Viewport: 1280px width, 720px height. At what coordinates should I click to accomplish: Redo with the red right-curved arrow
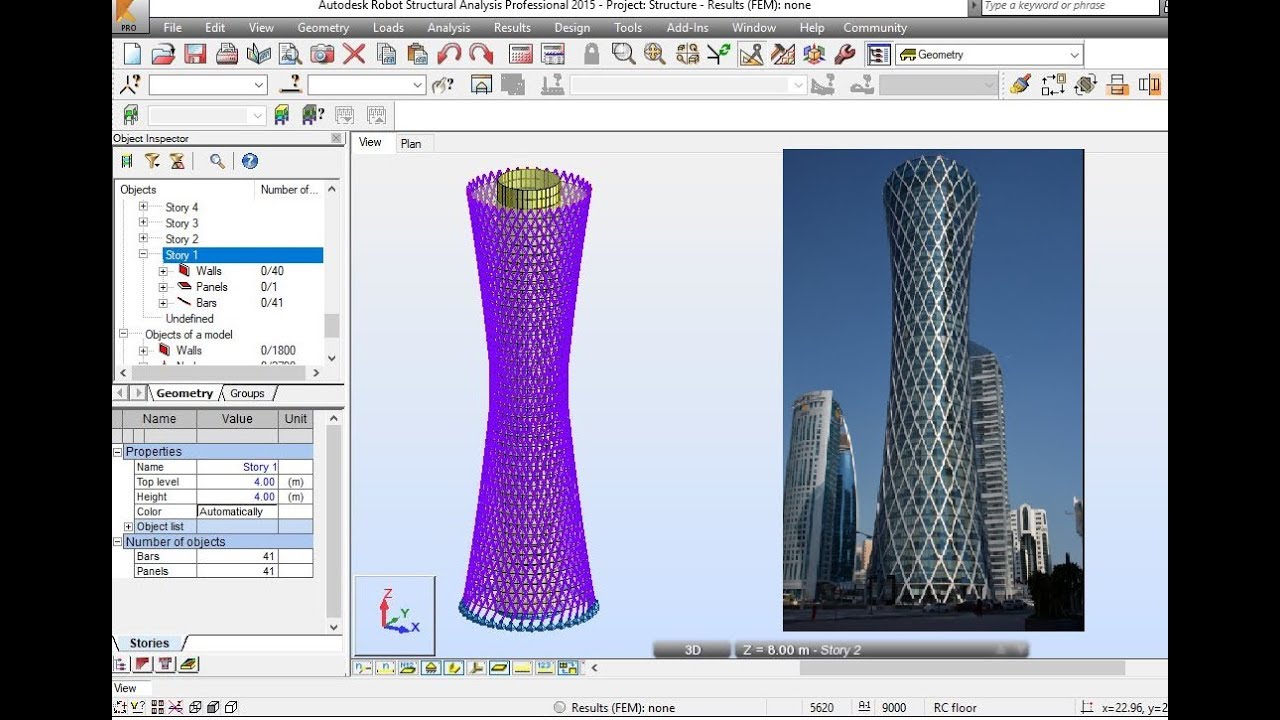[x=481, y=54]
